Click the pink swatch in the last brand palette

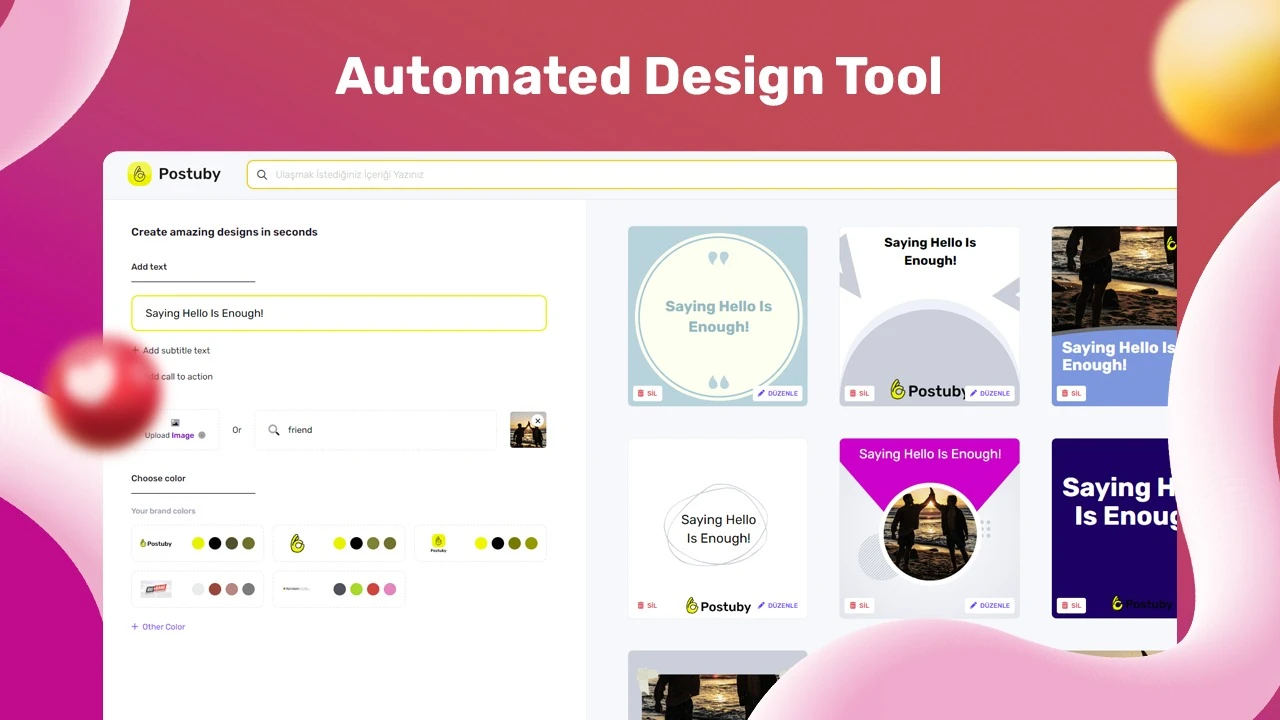click(x=390, y=589)
